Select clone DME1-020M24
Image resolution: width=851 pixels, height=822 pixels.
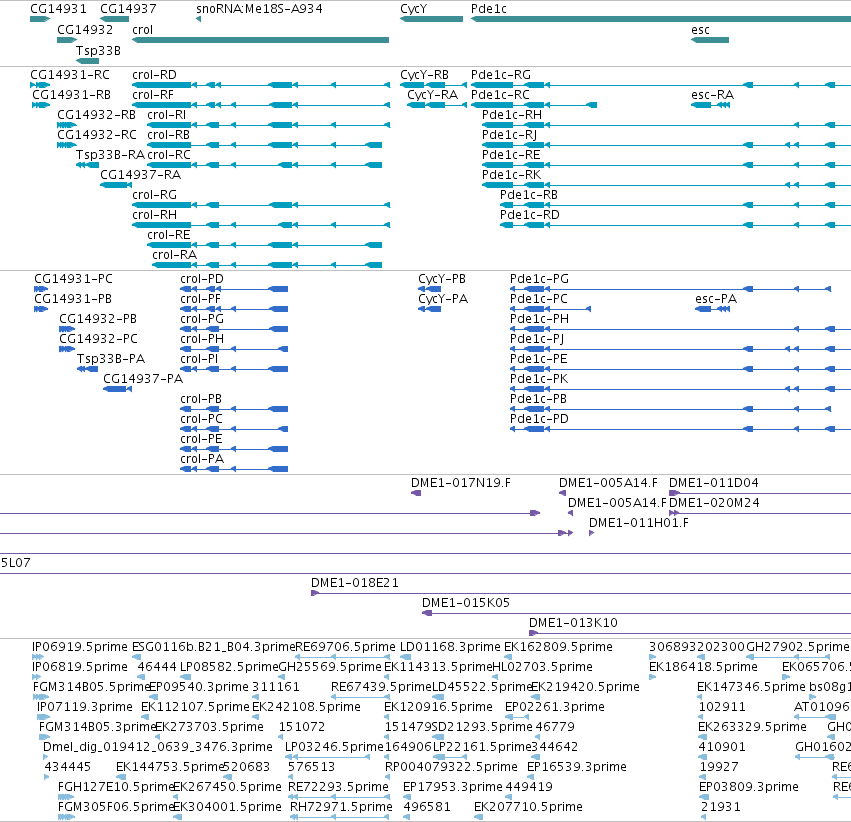[x=760, y=513]
